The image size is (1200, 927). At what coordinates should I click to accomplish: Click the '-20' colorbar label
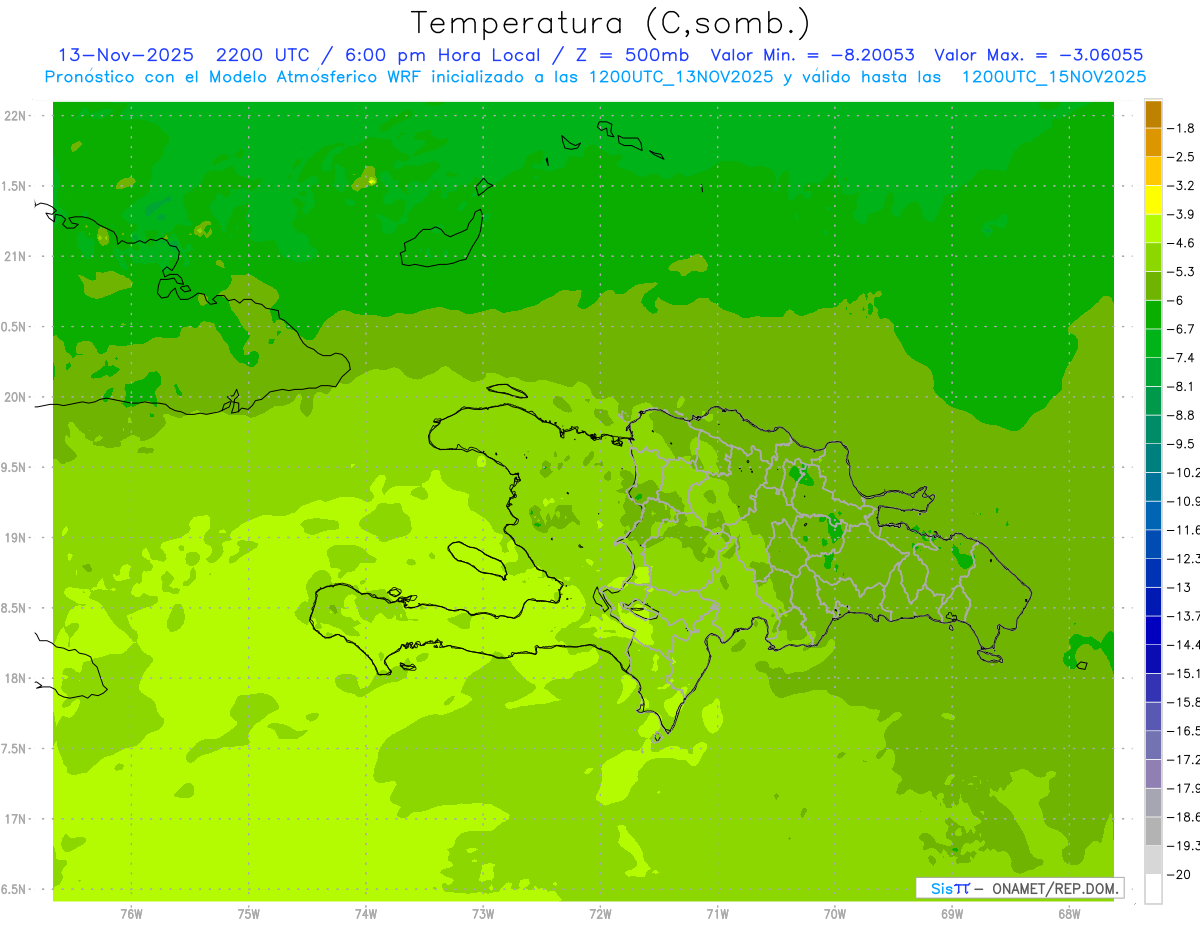[1179, 875]
